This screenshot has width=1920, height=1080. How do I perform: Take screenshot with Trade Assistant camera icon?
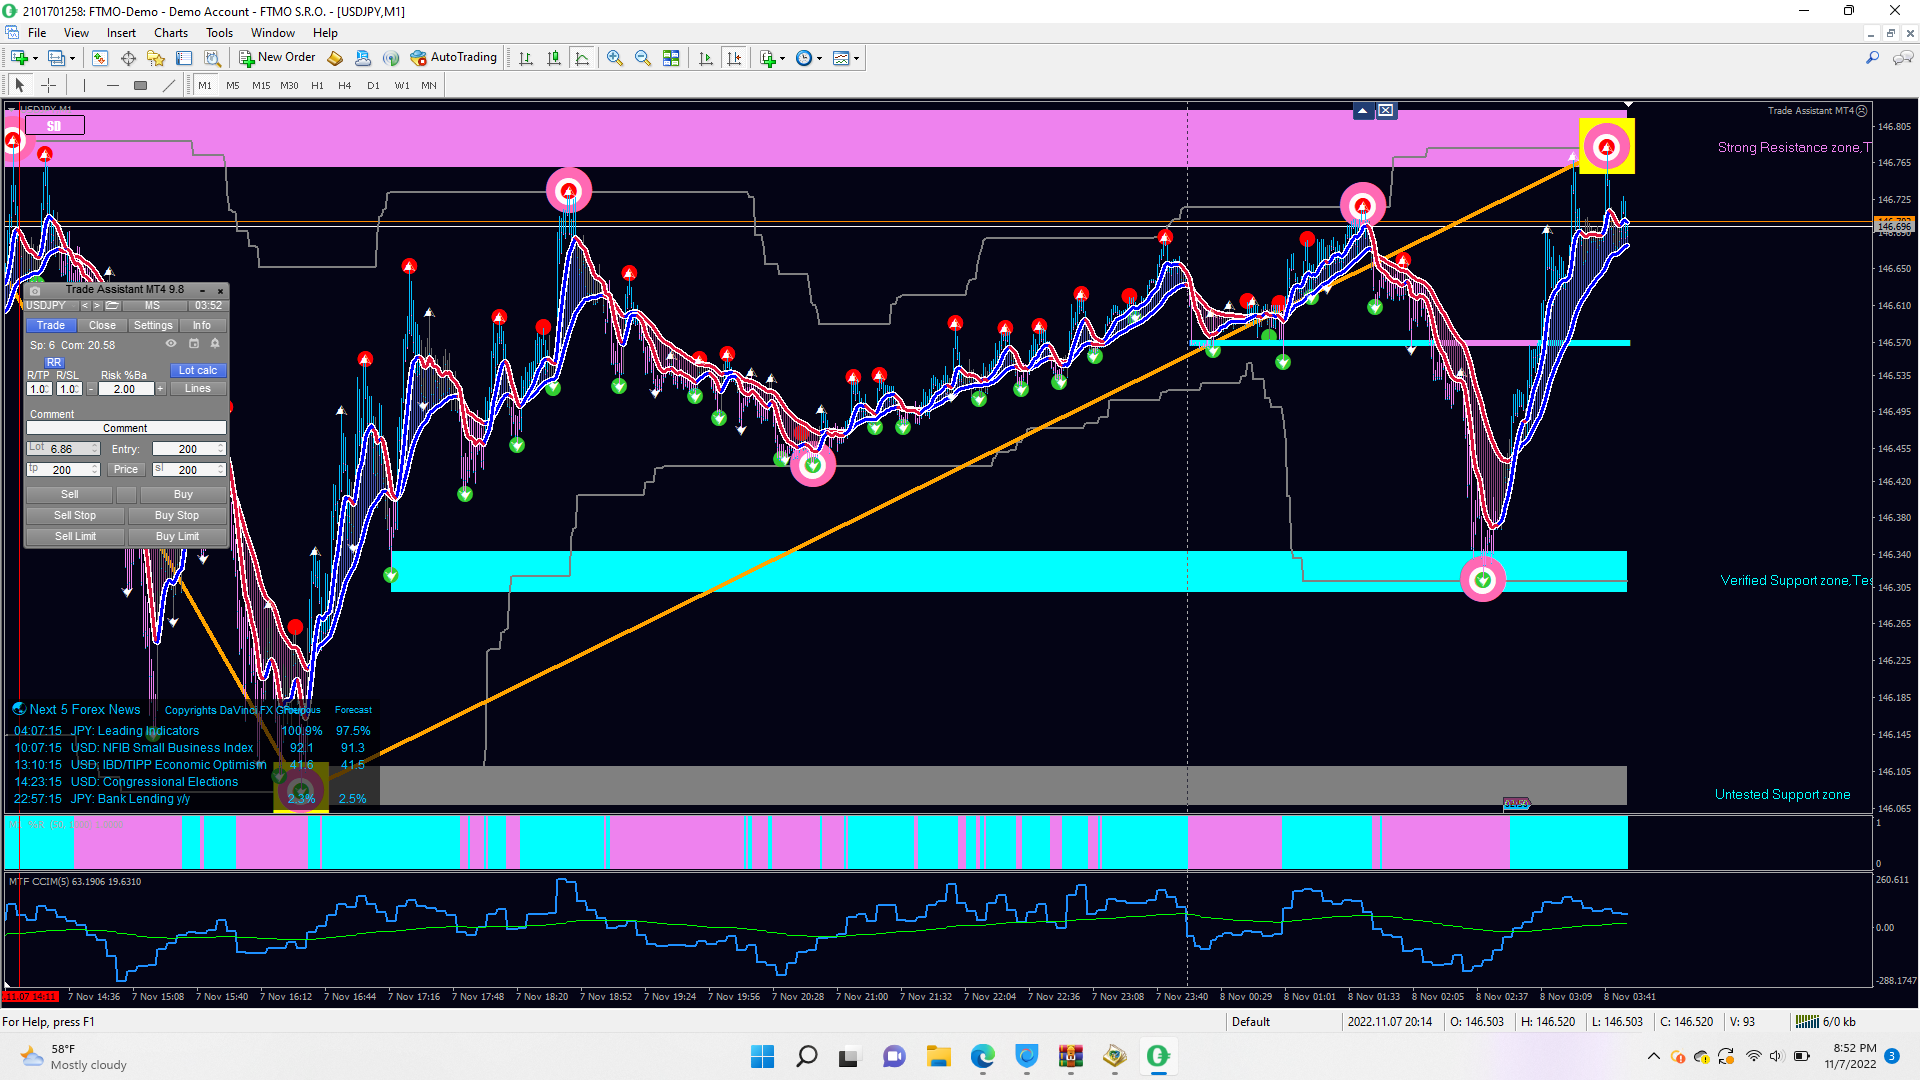coord(35,290)
